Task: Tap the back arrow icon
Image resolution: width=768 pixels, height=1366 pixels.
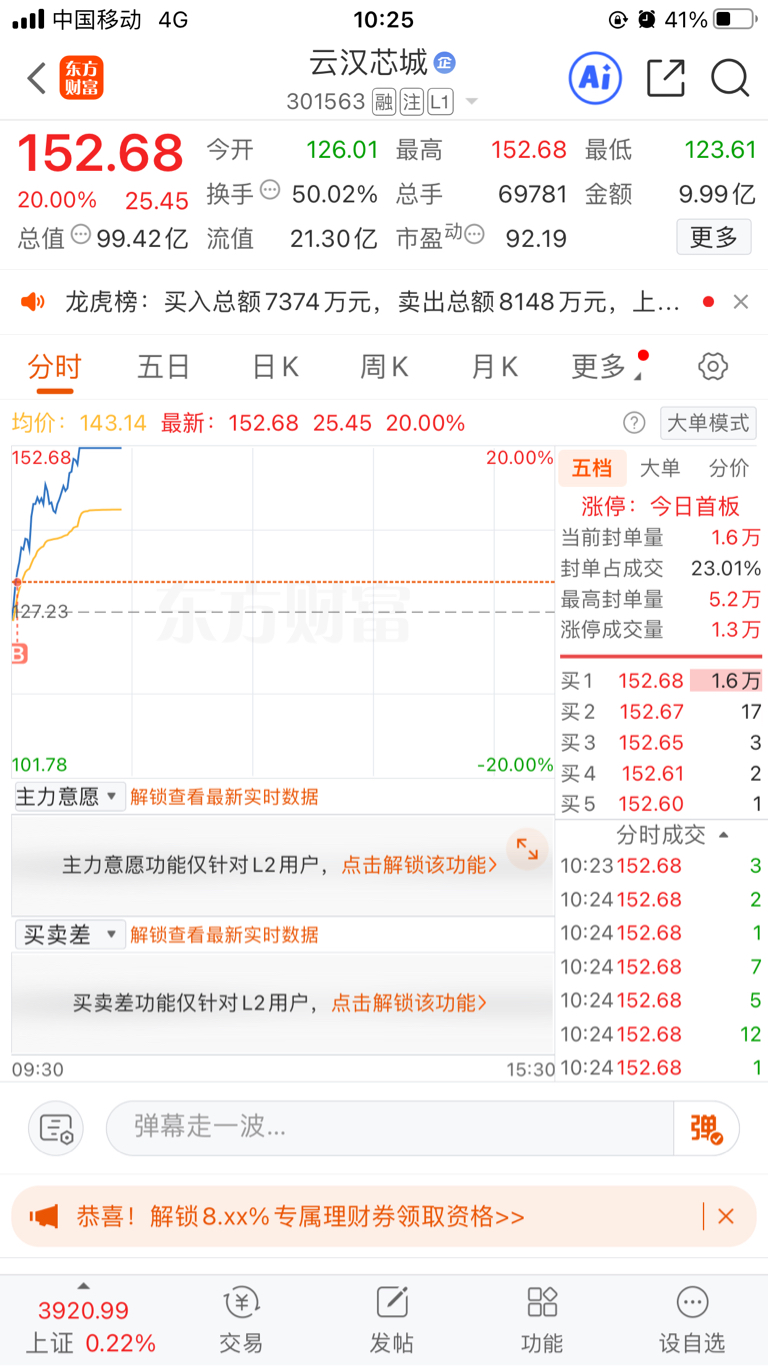Action: pos(37,78)
